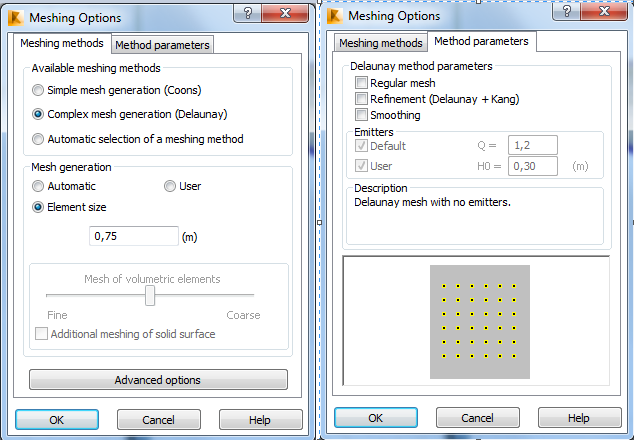Click the H0 field showing 0,30
The width and height of the screenshot is (634, 440).
tap(533, 166)
